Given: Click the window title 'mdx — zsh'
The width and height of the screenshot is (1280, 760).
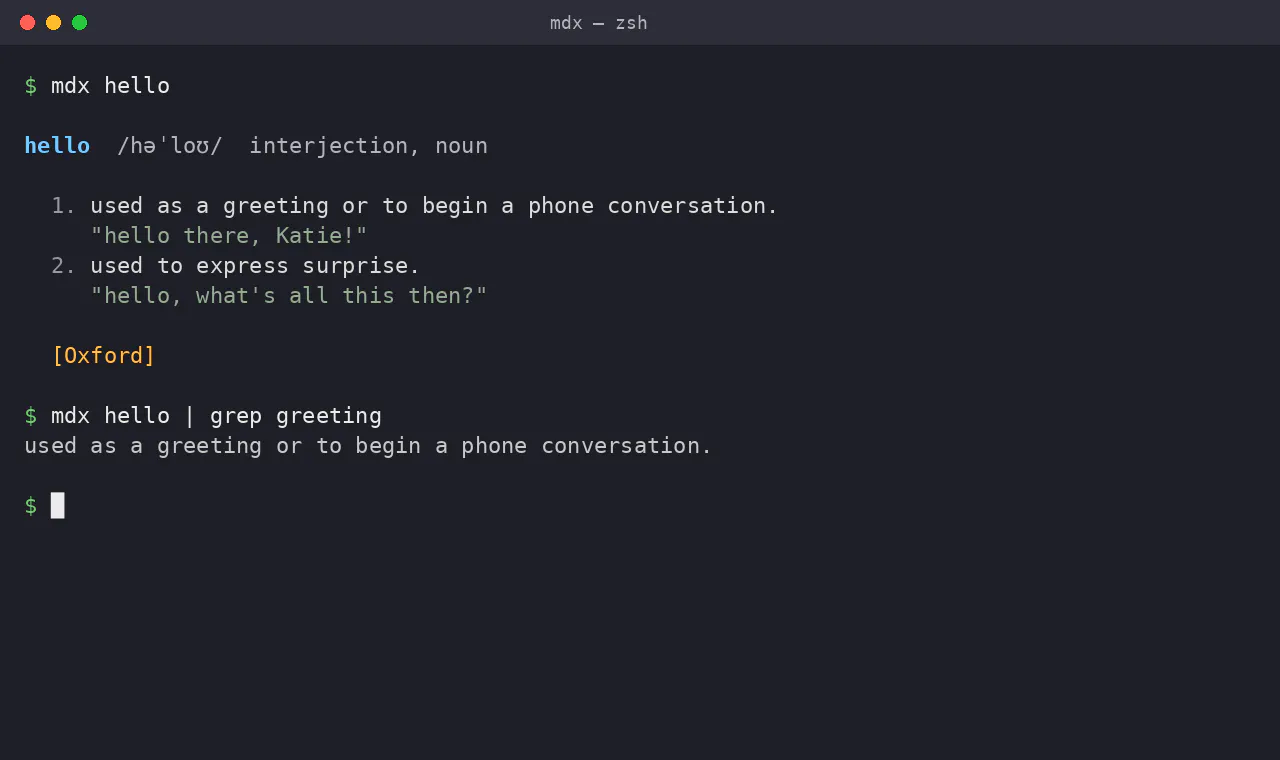Looking at the screenshot, I should tap(598, 22).
